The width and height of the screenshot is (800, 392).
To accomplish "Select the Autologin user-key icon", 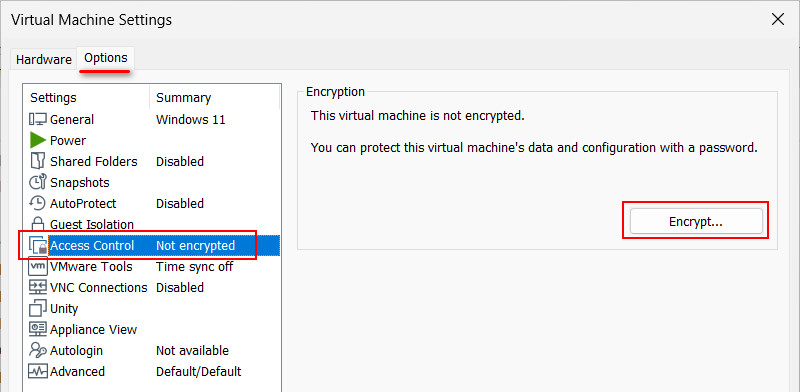I will 38,350.
